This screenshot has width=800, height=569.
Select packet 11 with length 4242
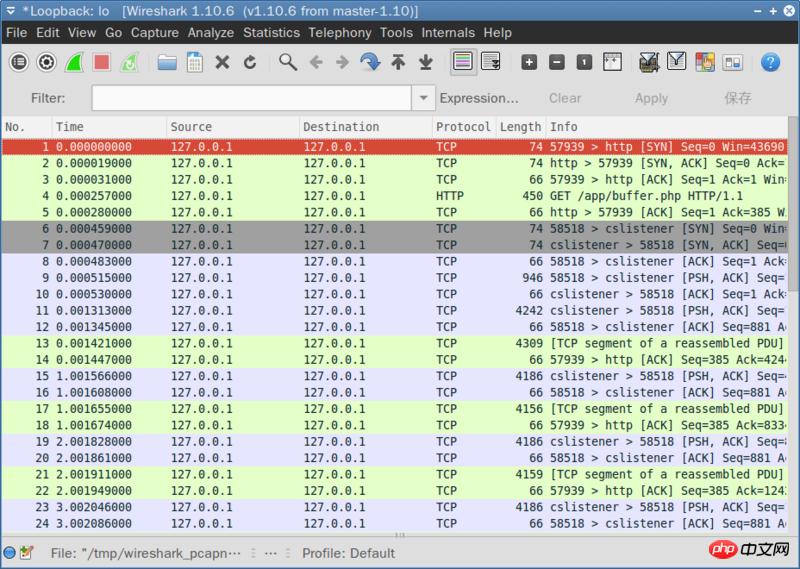click(x=394, y=311)
